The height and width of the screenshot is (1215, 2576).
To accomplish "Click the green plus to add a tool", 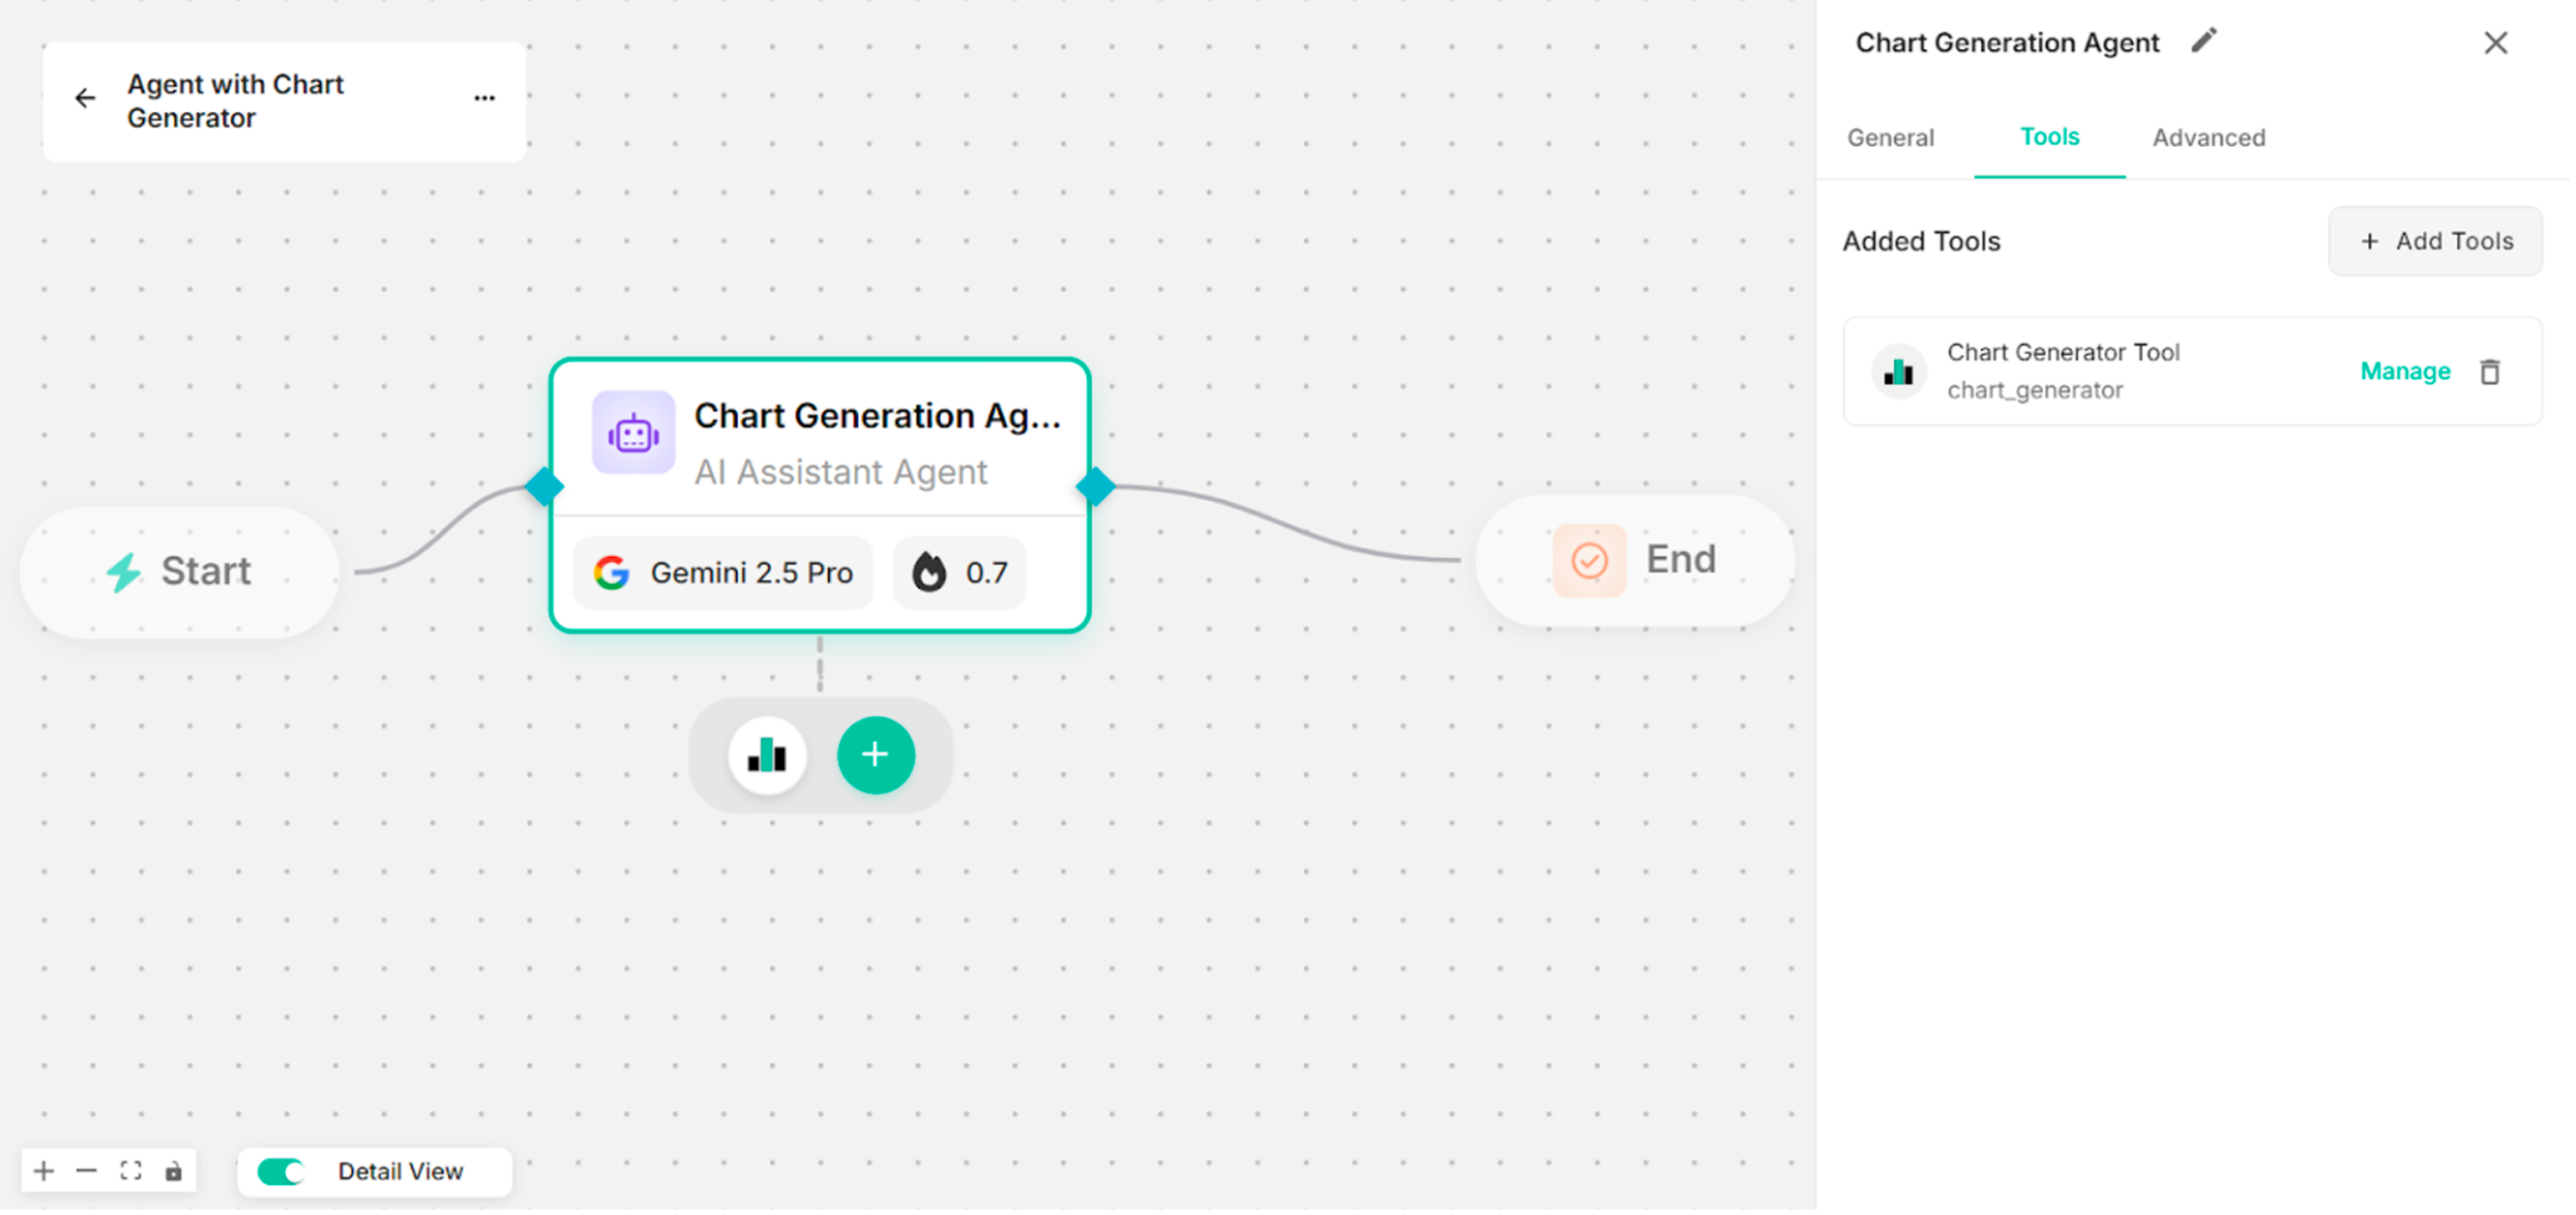I will coord(875,755).
